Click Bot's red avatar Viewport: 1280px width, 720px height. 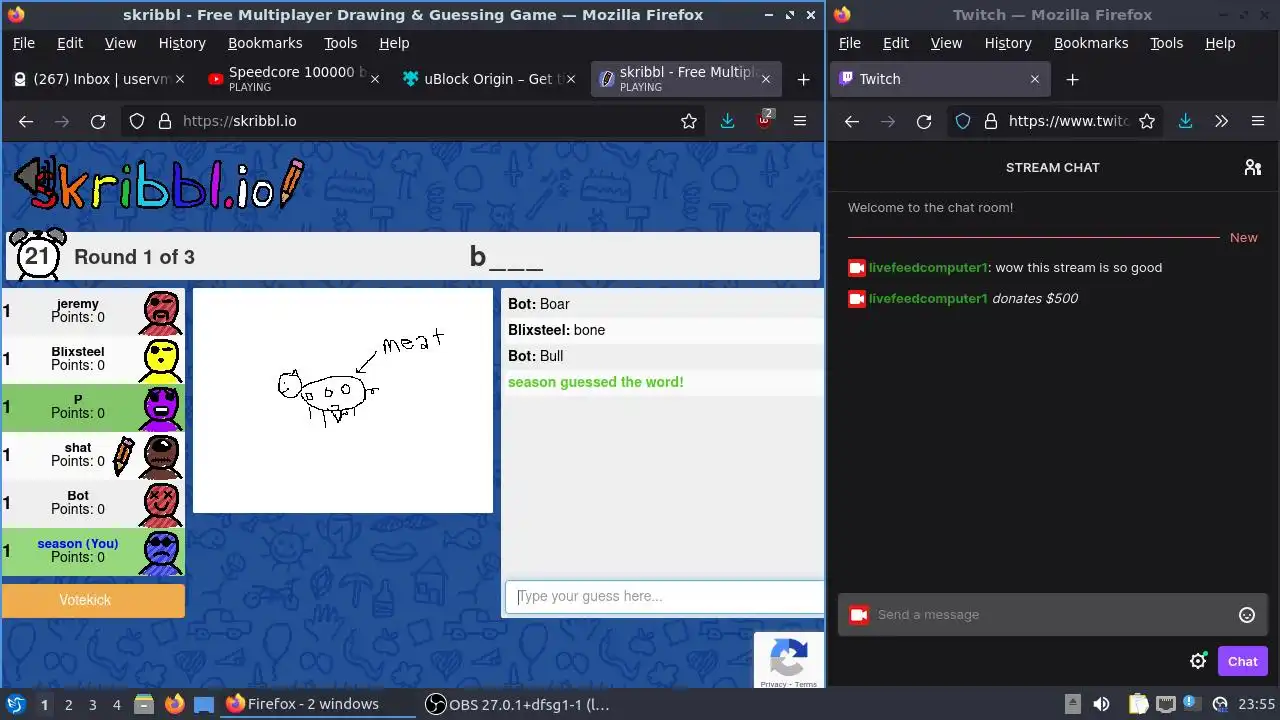[160, 503]
